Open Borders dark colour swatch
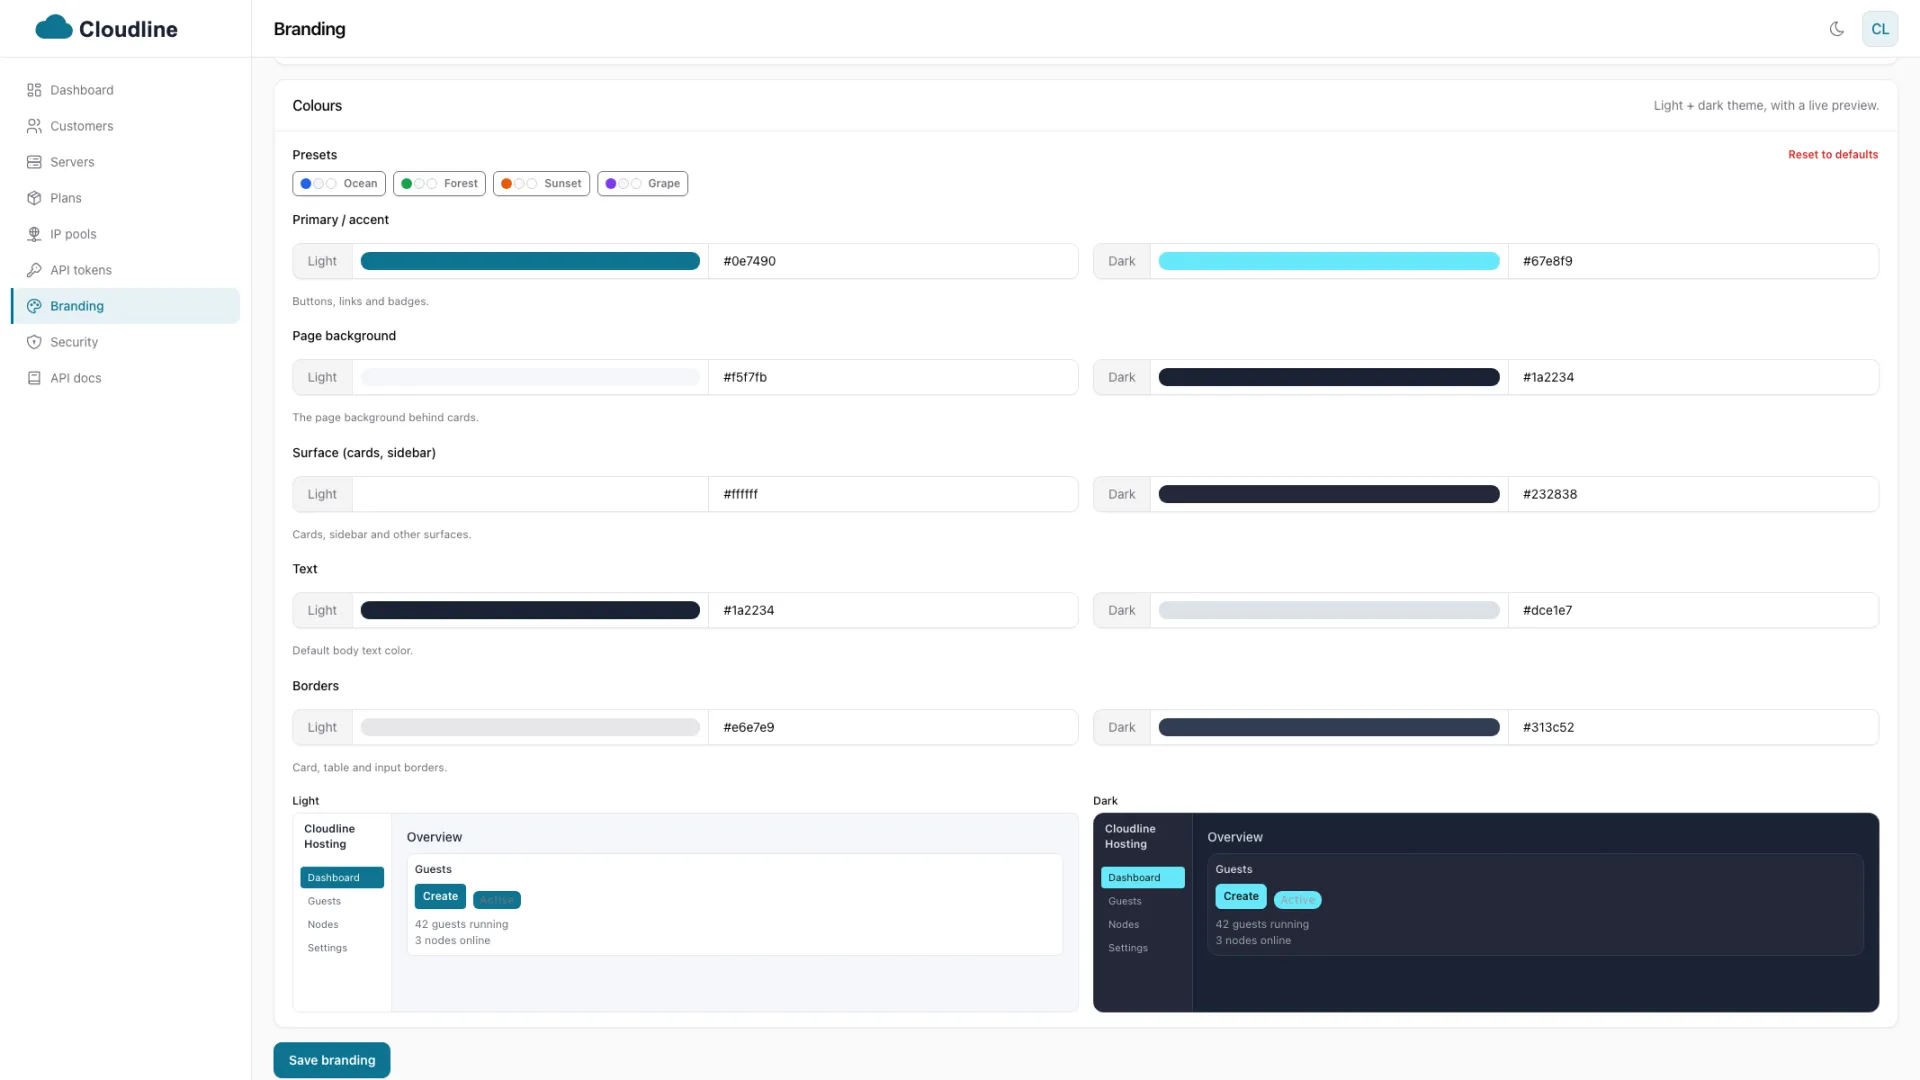The height and width of the screenshot is (1080, 1920). pyautogui.click(x=1329, y=727)
